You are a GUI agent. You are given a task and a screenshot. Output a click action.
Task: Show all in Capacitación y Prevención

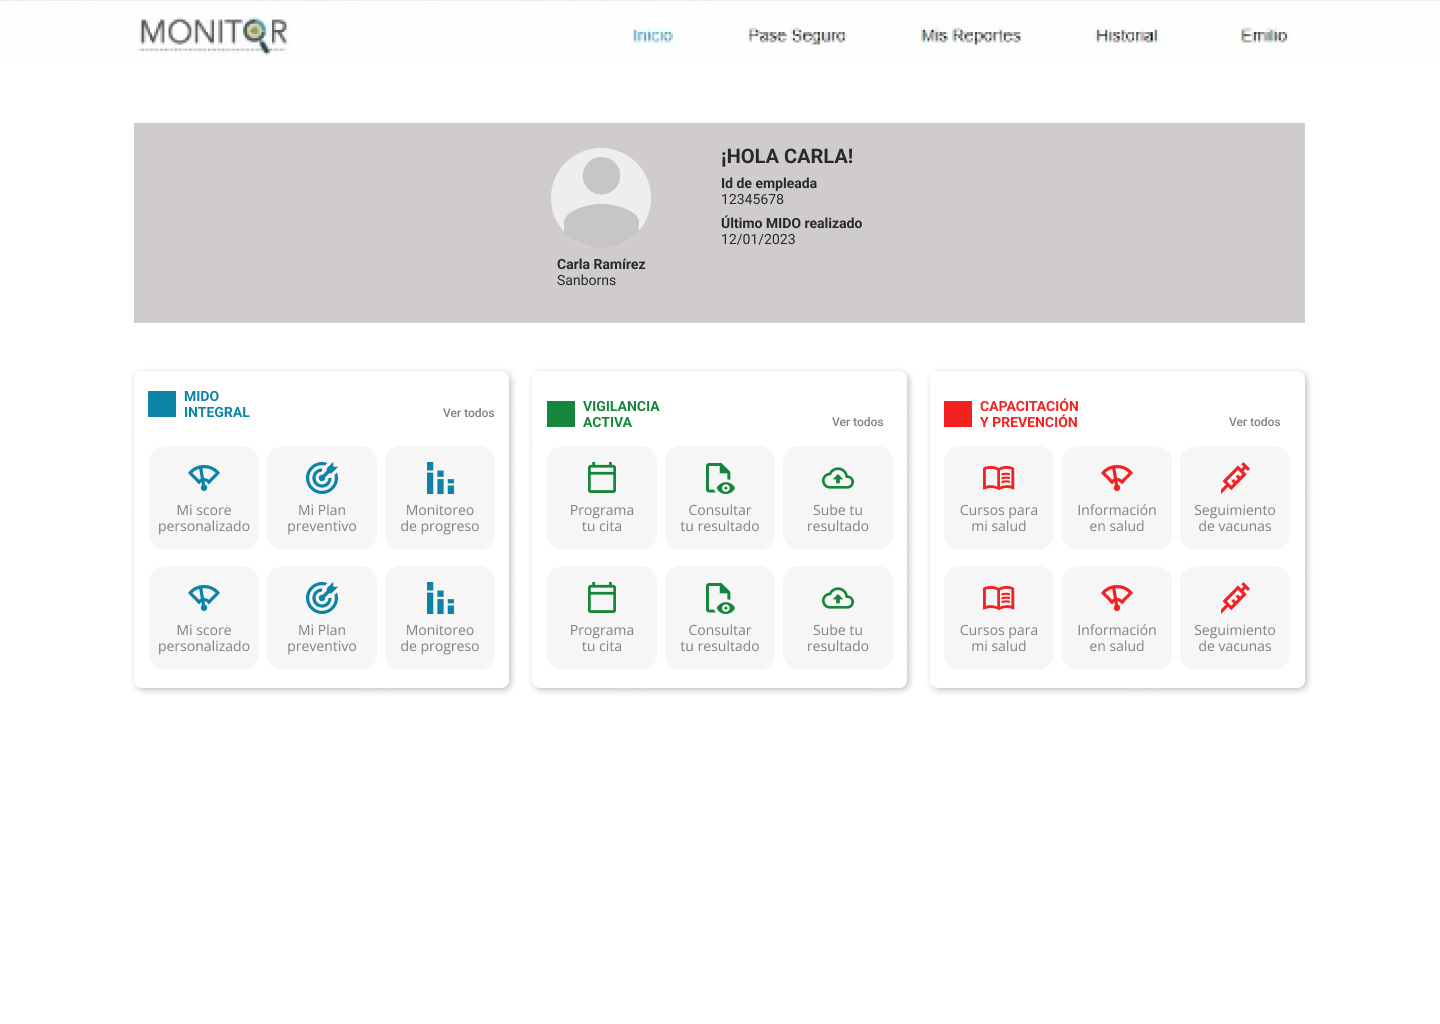[x=1254, y=422]
